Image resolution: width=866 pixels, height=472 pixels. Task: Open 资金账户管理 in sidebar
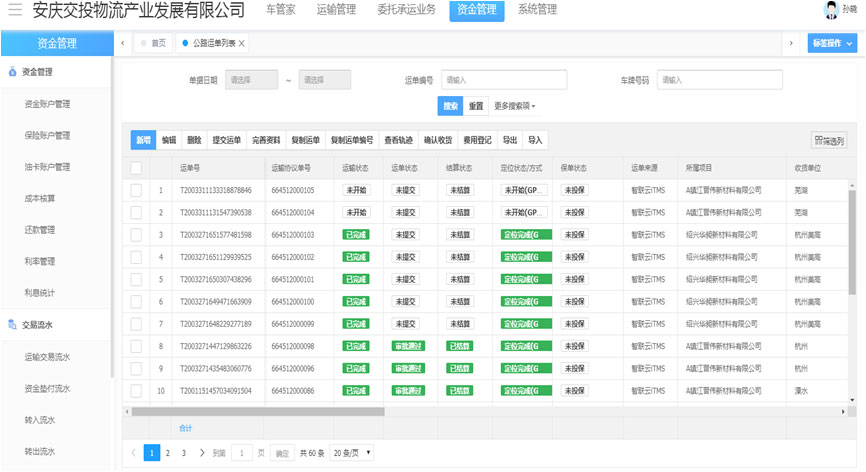pos(47,104)
